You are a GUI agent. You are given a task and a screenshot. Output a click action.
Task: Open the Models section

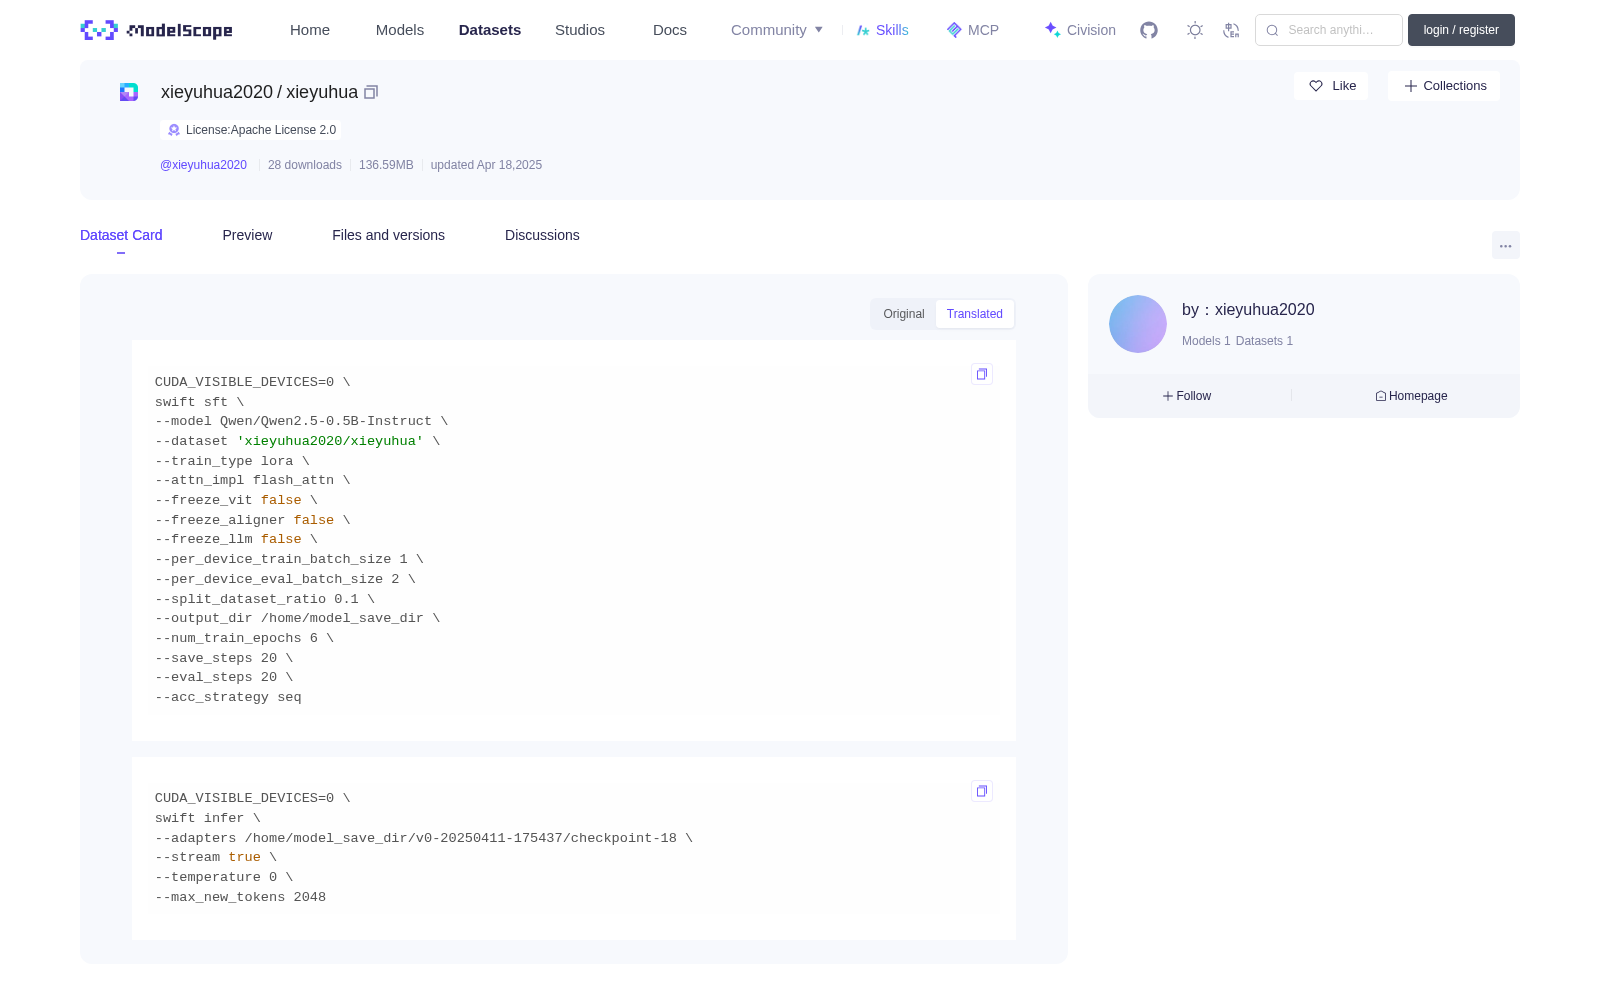pyautogui.click(x=400, y=30)
